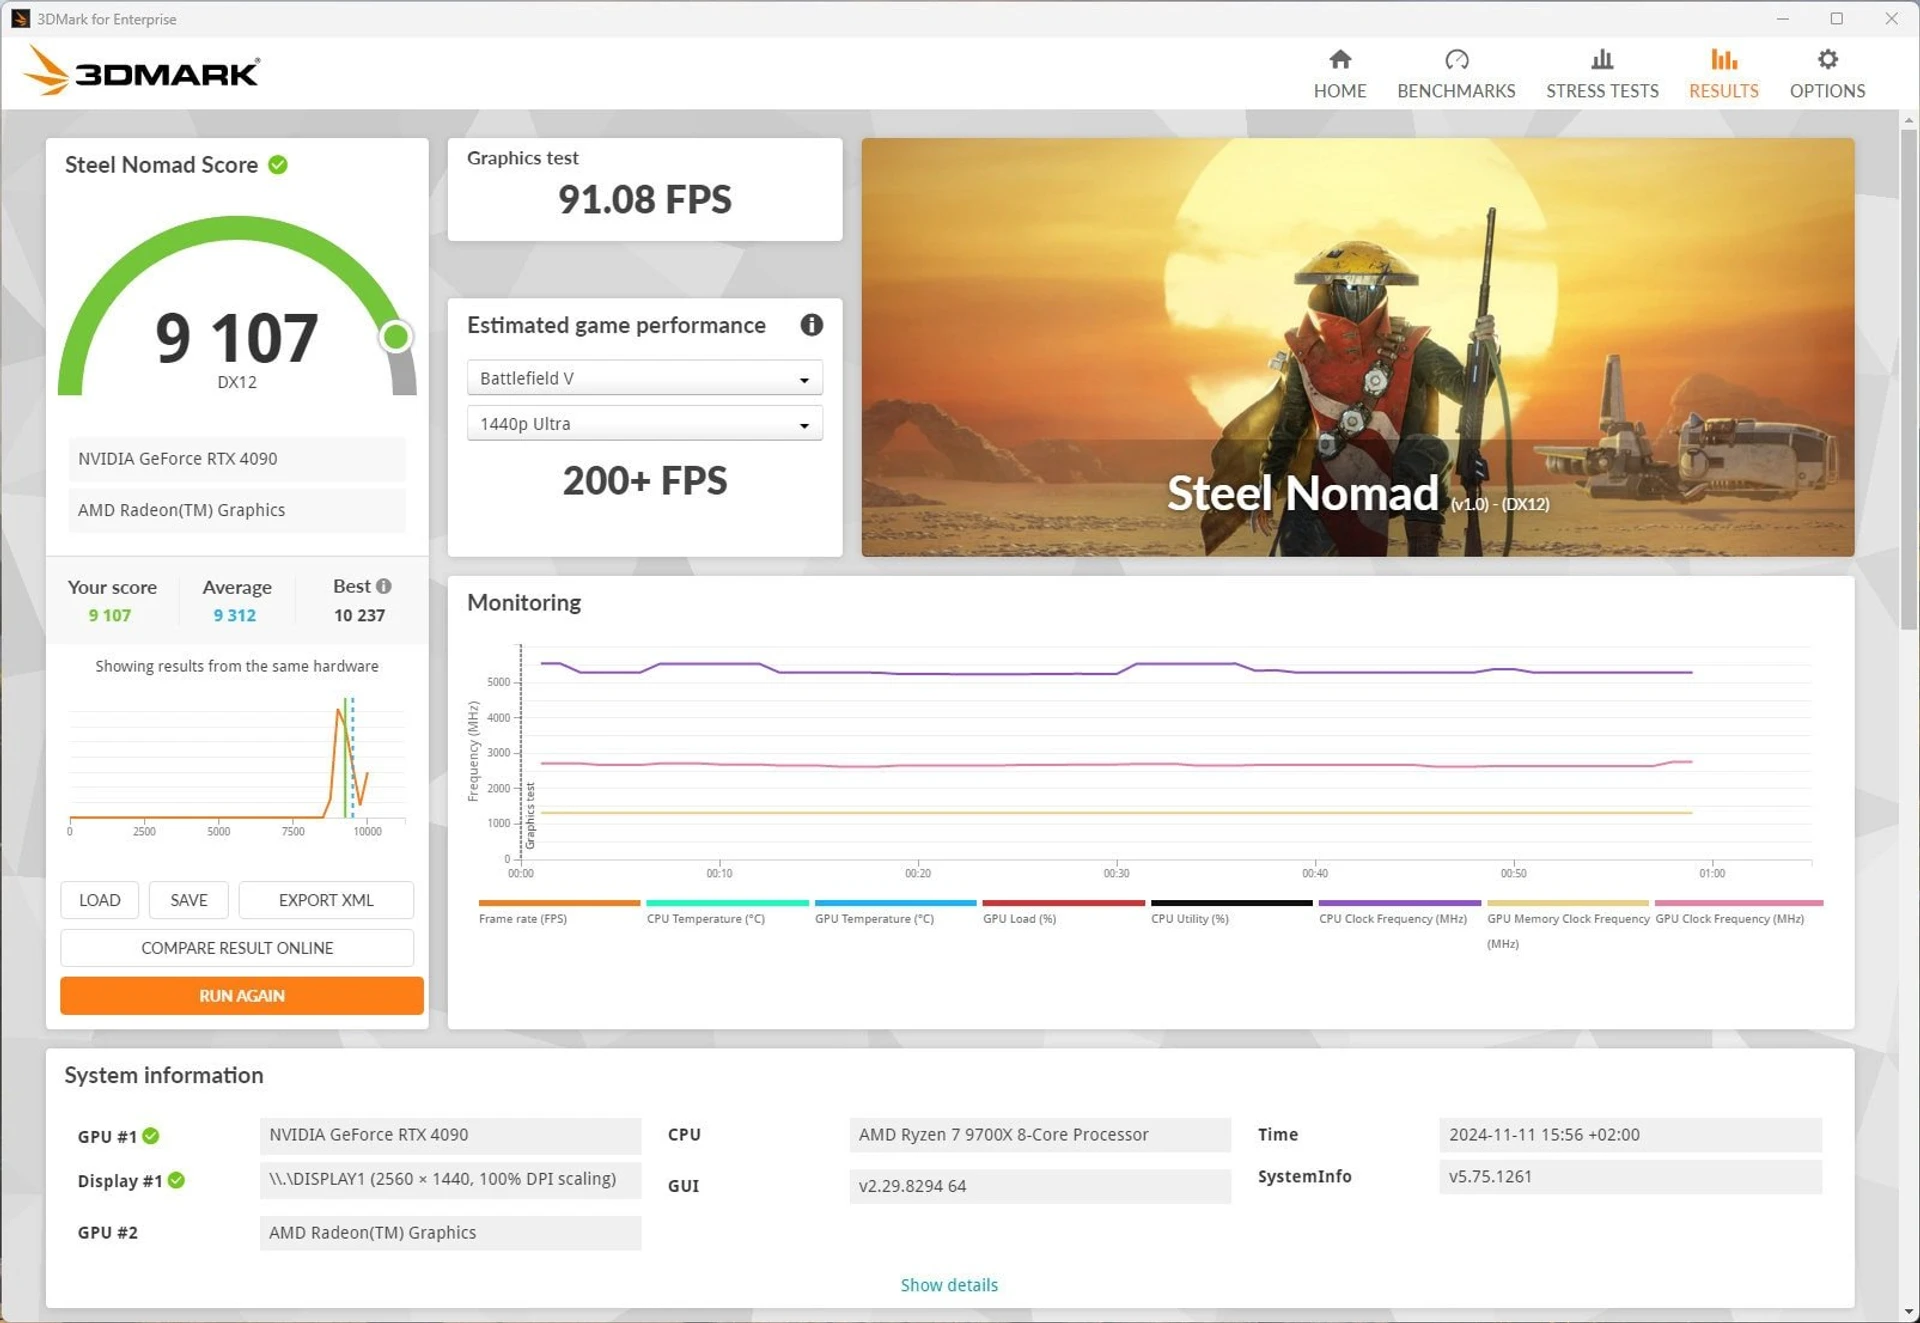Viewport: 1920px width, 1323px height.
Task: Click the vertical scrollbar thumb
Action: [x=1909, y=380]
